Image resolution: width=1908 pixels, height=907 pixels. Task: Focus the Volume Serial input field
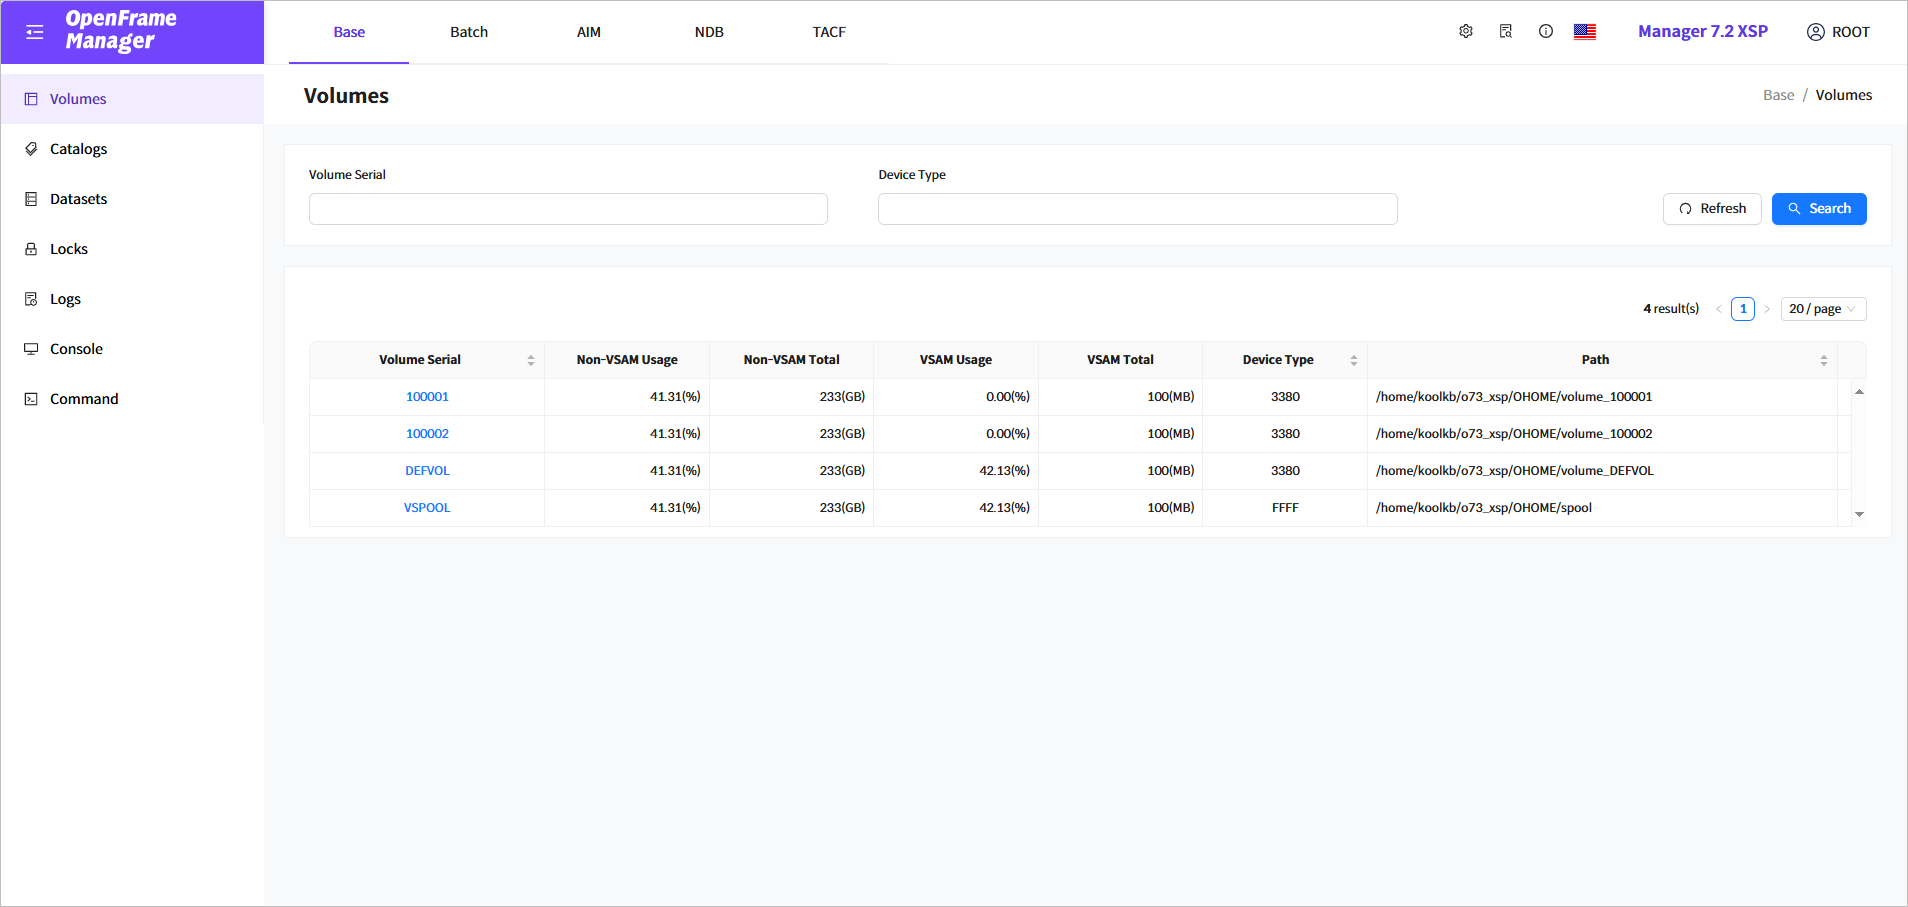tap(567, 209)
